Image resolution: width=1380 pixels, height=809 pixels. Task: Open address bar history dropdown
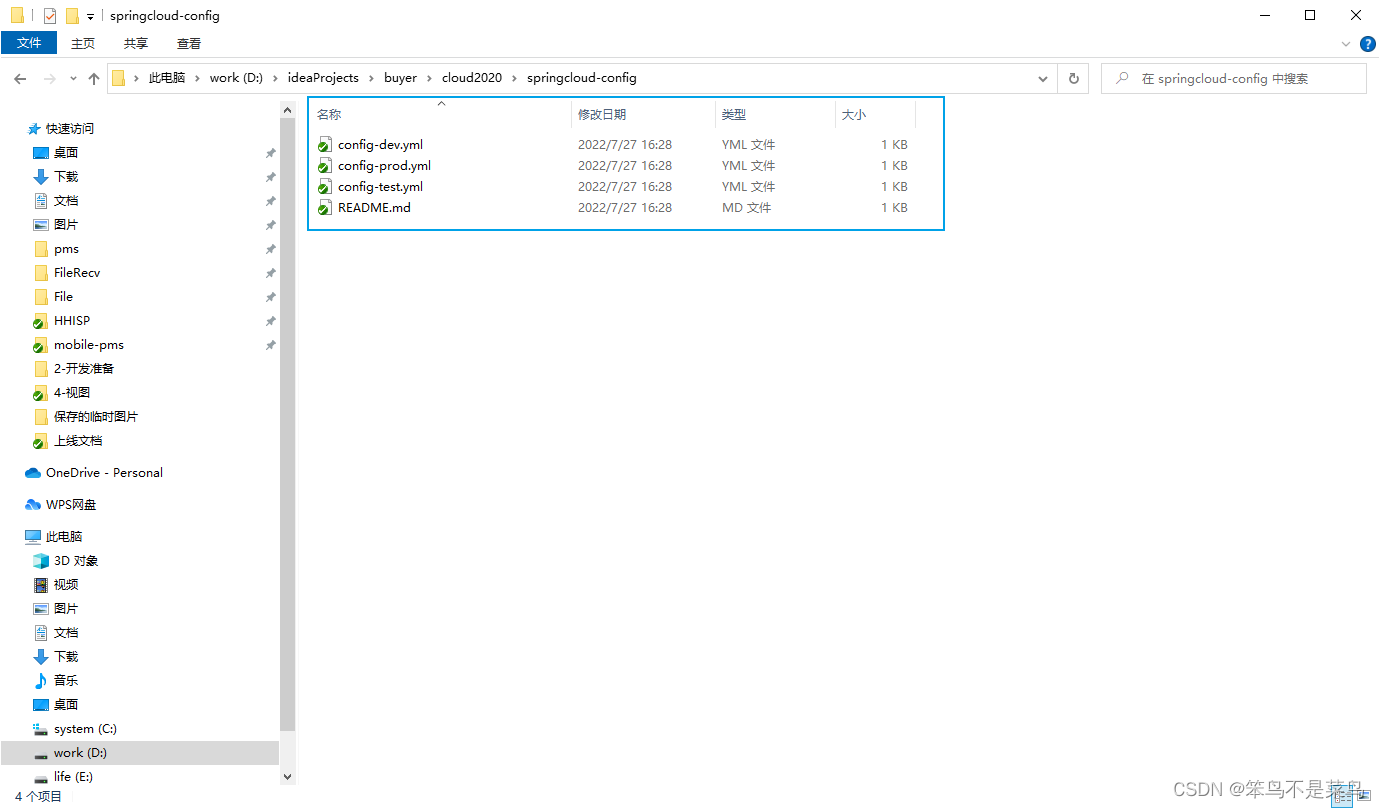coord(1043,78)
